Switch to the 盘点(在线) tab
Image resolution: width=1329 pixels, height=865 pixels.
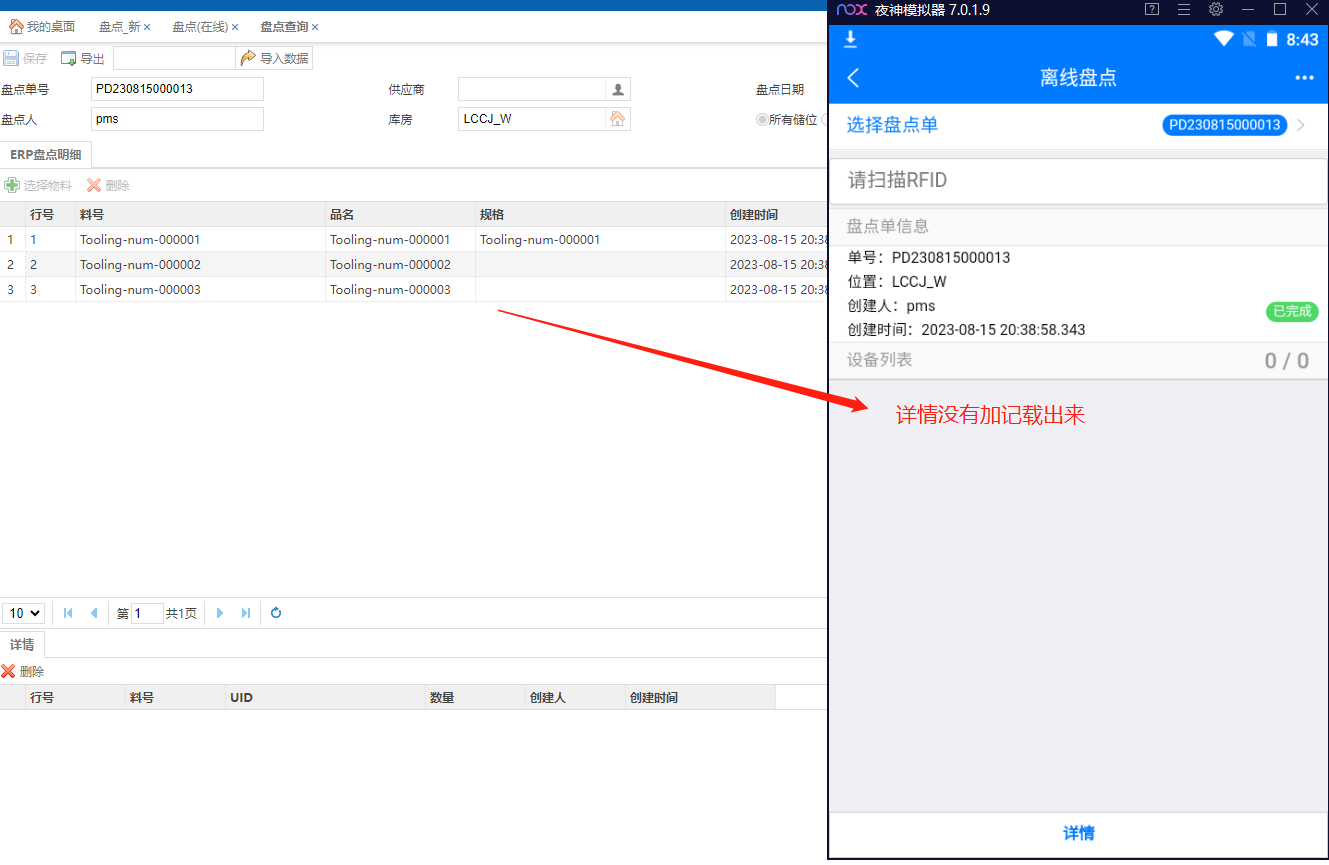200,27
